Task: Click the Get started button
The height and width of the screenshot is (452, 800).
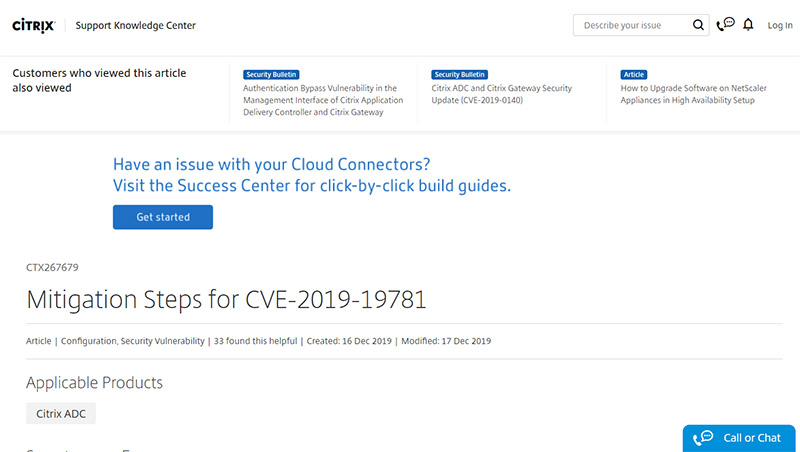Action: point(163,217)
